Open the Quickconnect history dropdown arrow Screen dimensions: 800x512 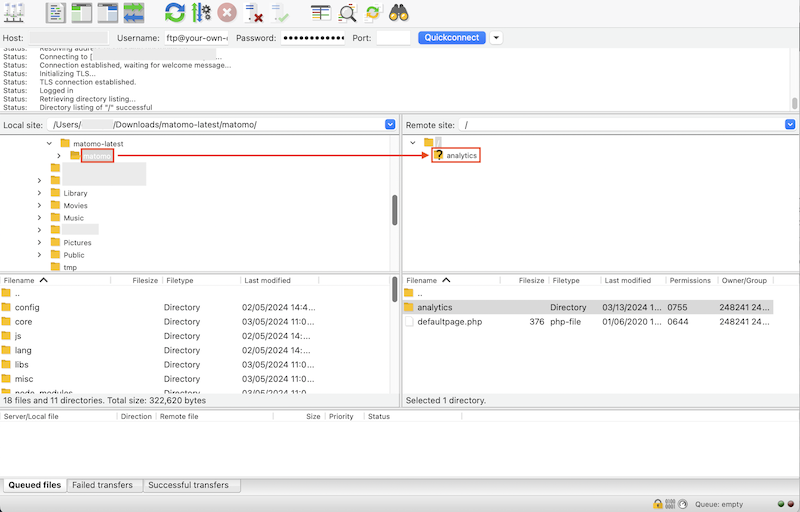(496, 38)
